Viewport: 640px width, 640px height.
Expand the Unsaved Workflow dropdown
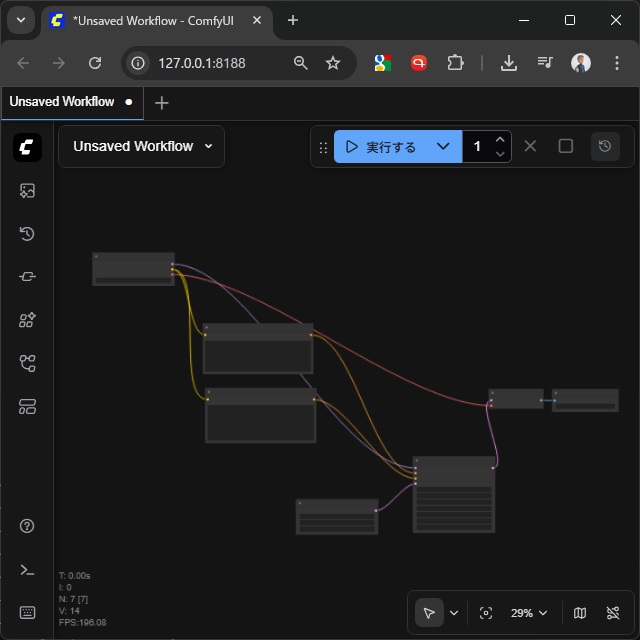[208, 146]
